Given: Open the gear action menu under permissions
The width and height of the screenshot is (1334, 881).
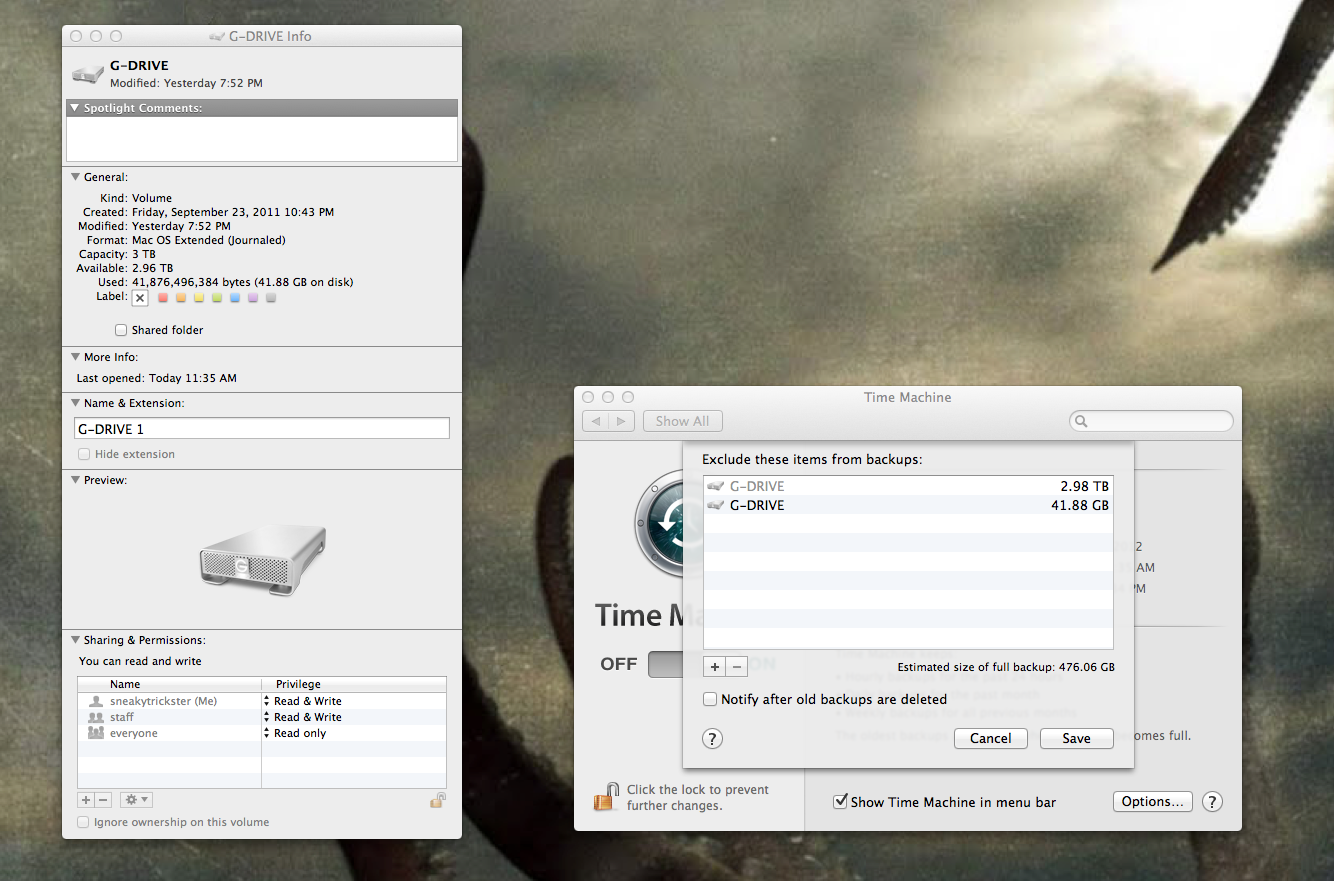Looking at the screenshot, I should [x=136, y=800].
